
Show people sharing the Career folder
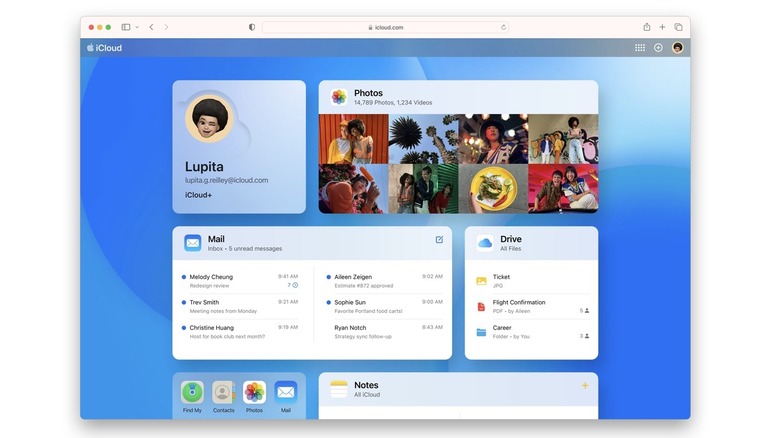[x=585, y=336]
